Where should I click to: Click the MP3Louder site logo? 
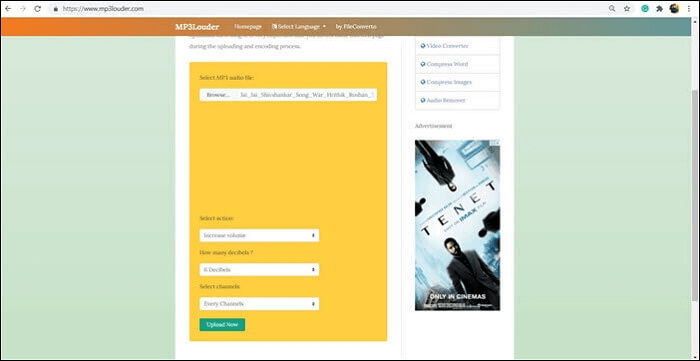197,27
